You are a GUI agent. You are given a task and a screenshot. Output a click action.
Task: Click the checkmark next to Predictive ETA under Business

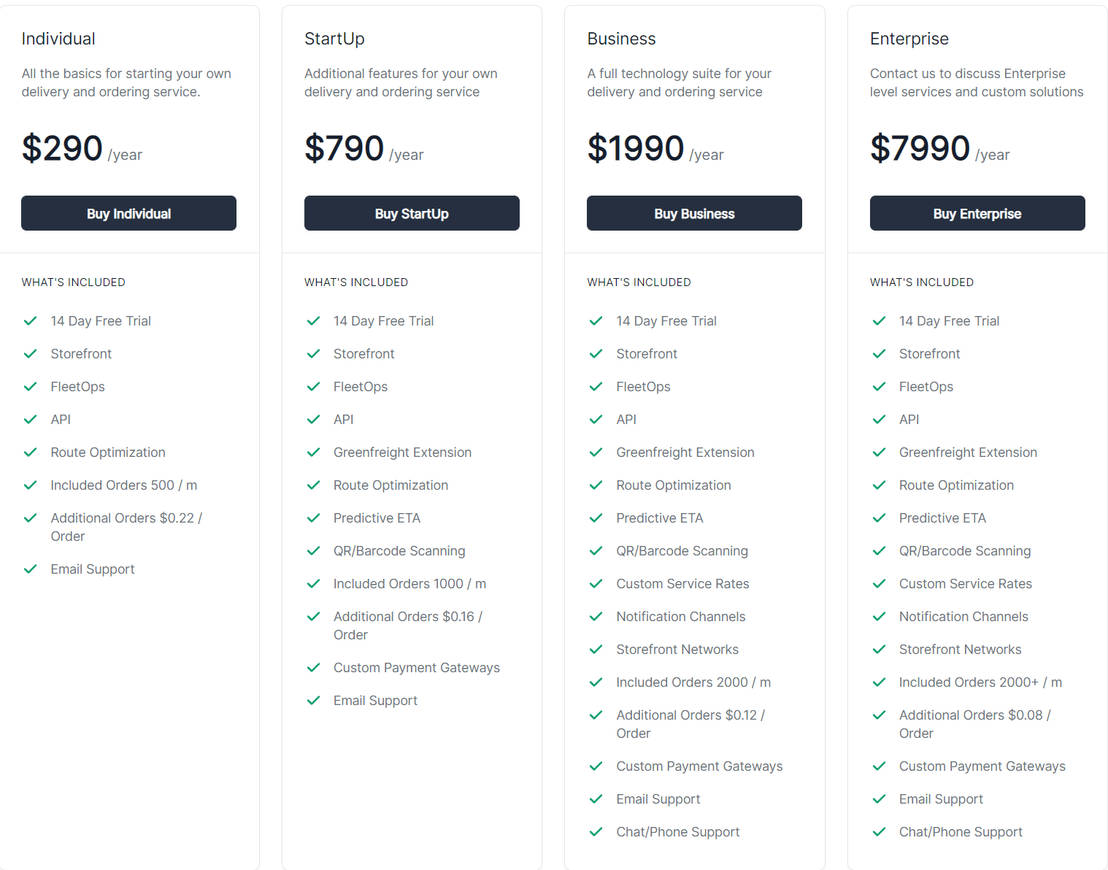tap(596, 518)
